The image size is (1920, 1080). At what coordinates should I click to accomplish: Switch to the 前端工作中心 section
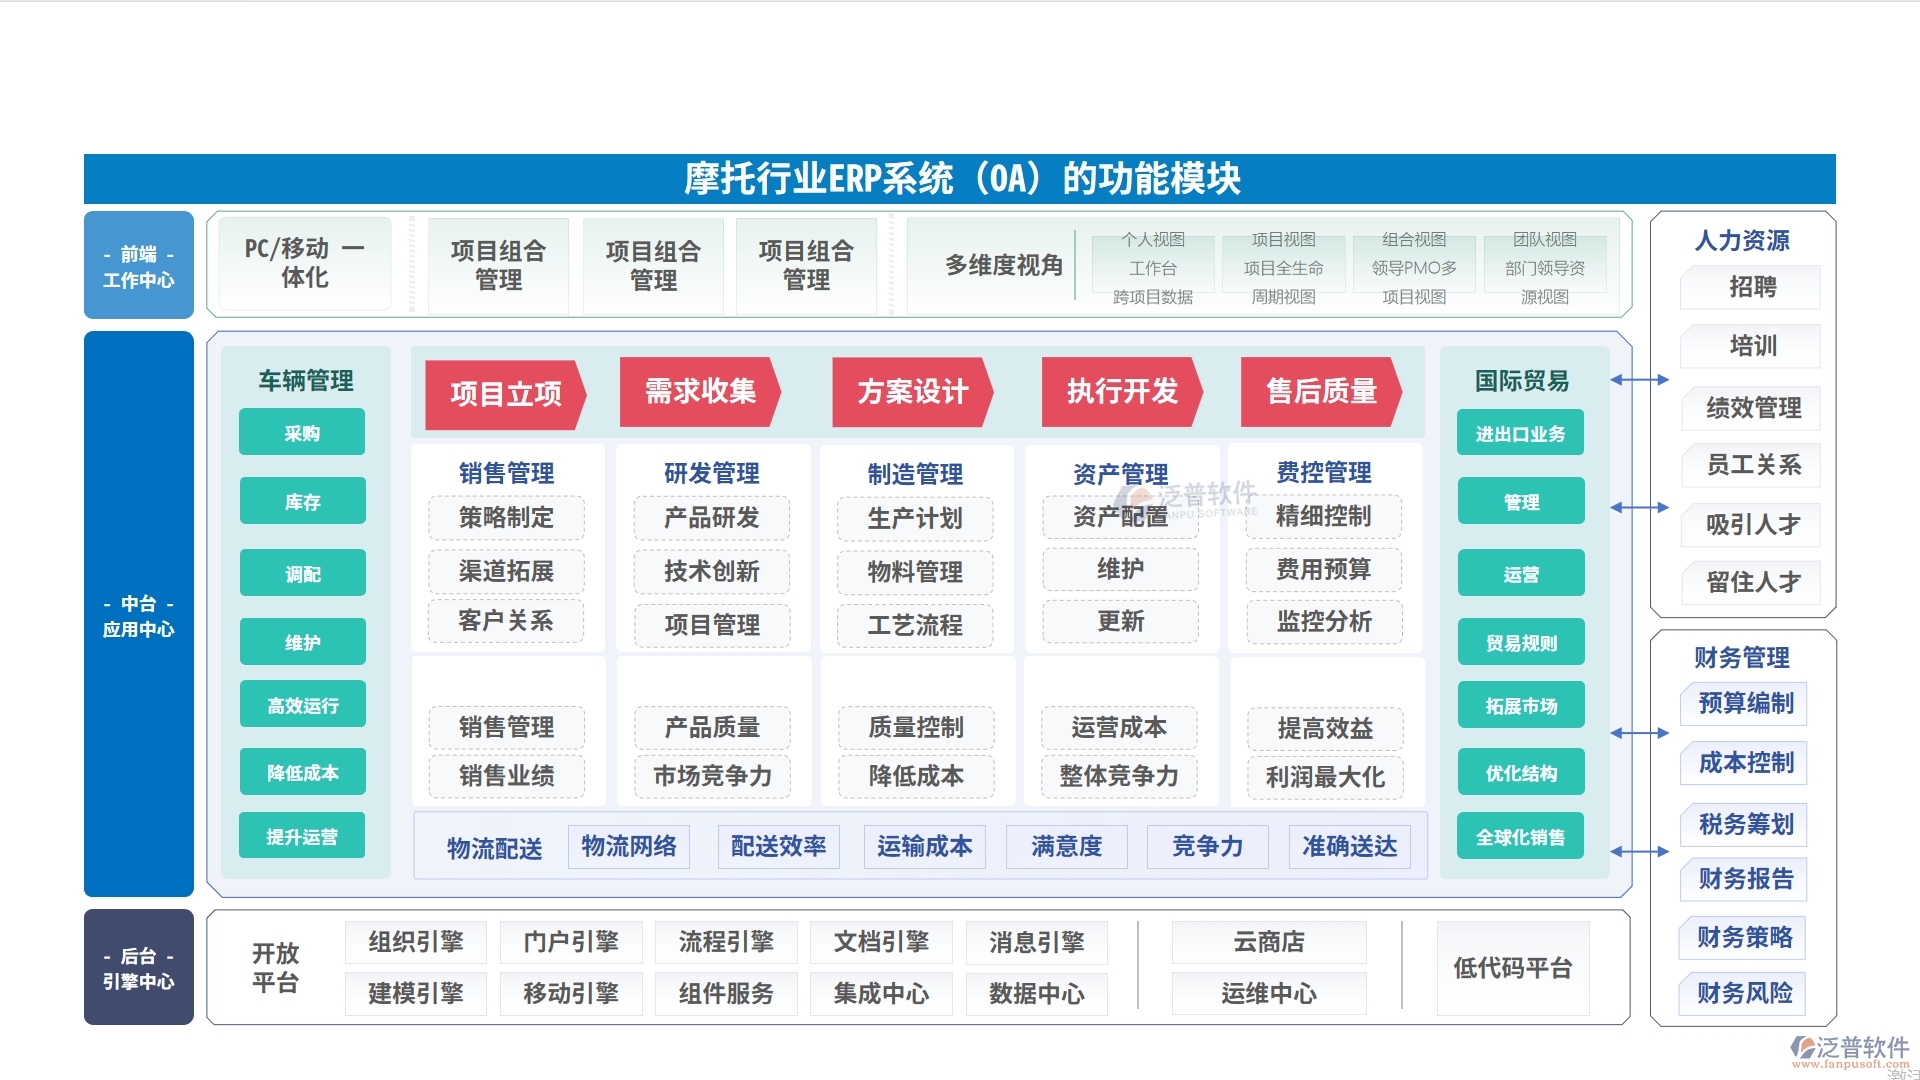click(x=139, y=265)
